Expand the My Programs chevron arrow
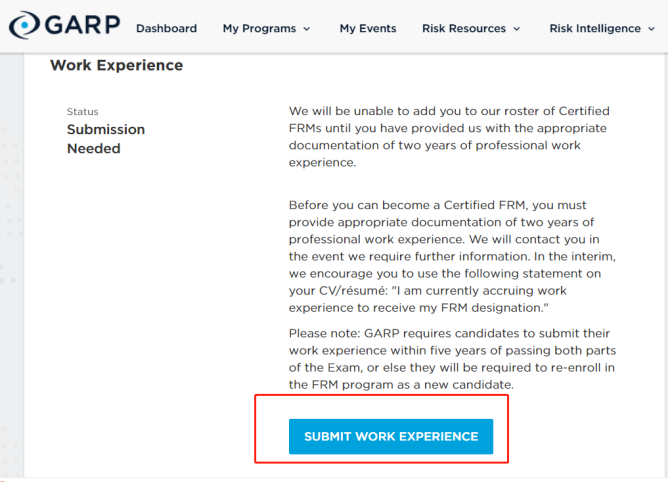Image resolution: width=669 pixels, height=482 pixels. [306, 29]
